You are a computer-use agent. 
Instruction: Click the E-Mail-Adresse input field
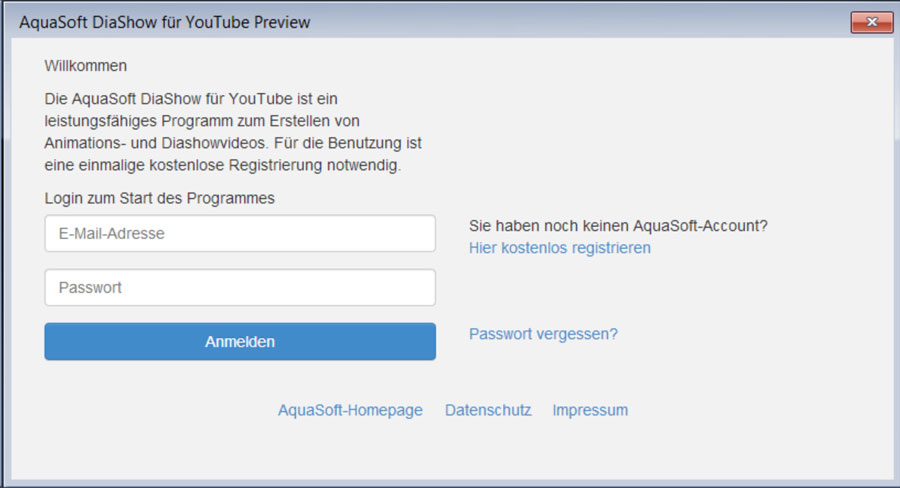point(240,234)
